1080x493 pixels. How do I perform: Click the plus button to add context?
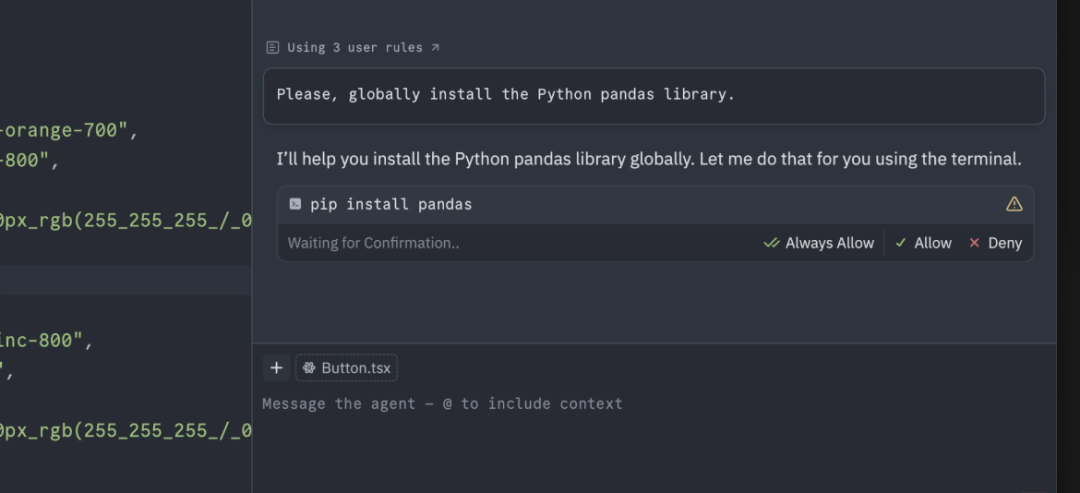click(x=276, y=368)
